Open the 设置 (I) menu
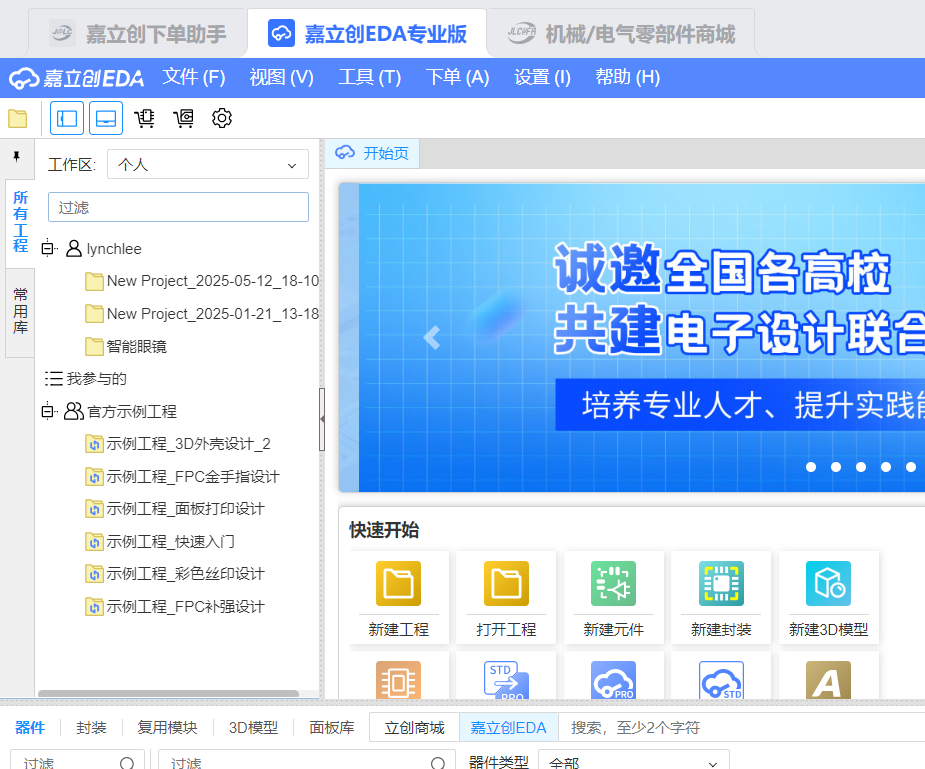925x769 pixels. pos(542,77)
